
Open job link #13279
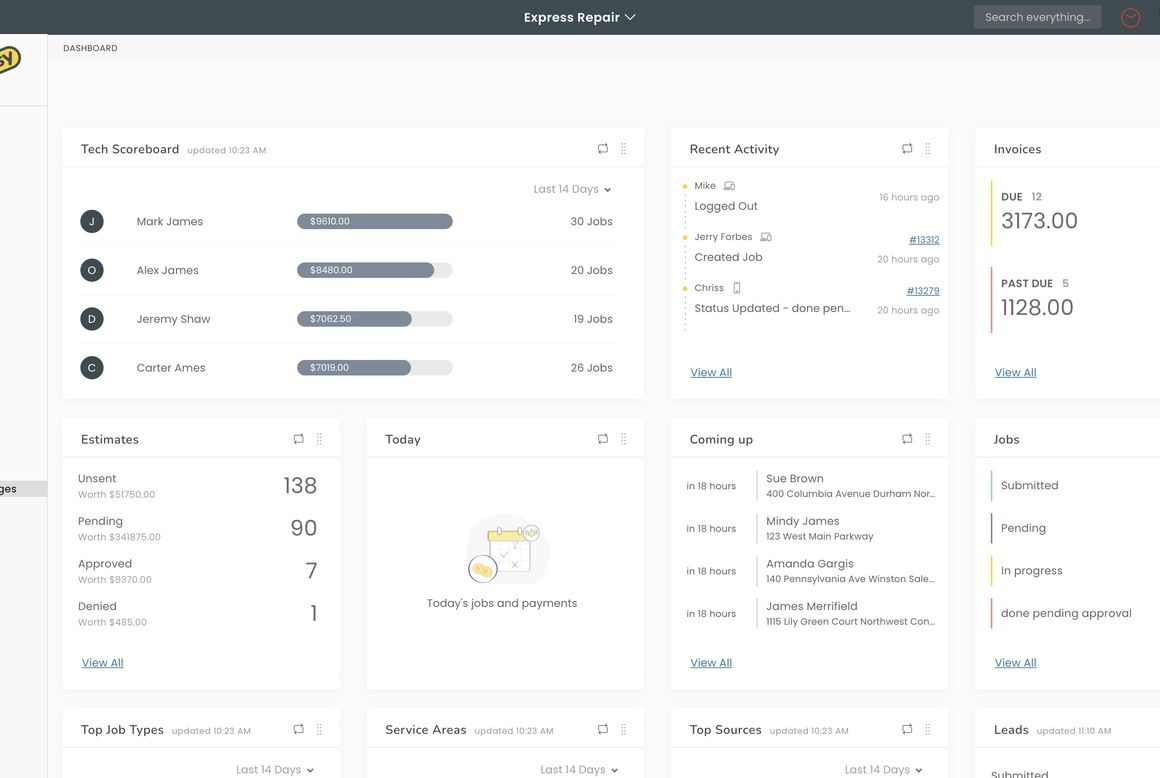923,291
